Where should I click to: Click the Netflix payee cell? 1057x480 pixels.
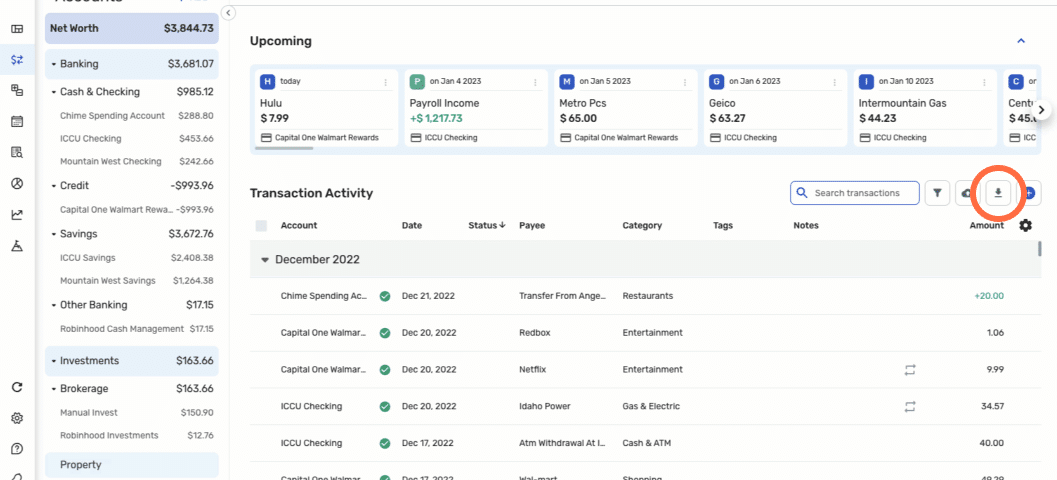[533, 369]
